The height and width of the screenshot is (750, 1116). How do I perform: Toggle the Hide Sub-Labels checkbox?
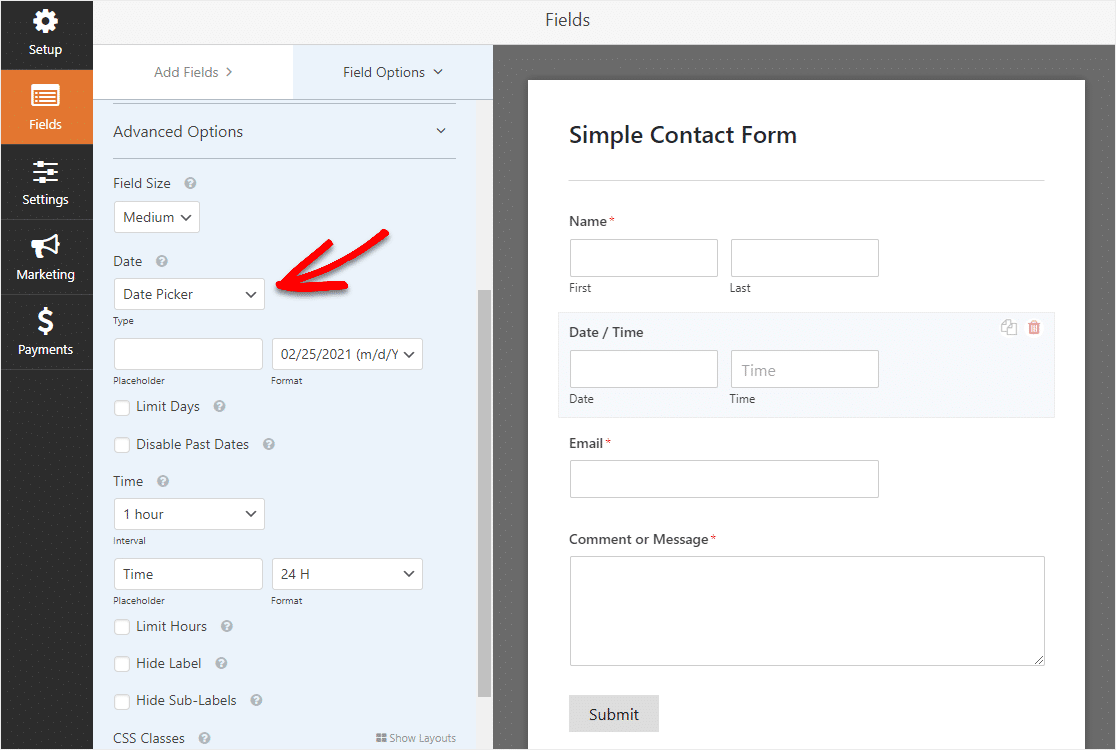click(x=122, y=702)
